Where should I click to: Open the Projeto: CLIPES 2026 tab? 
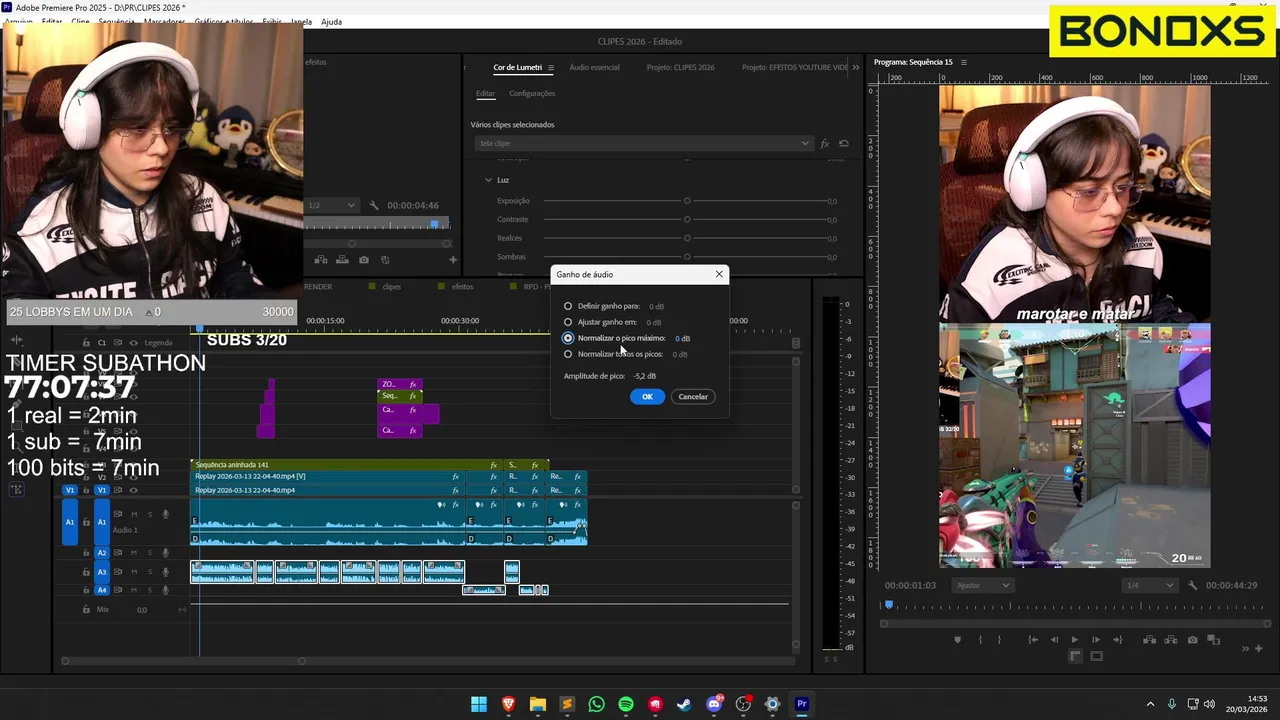(680, 67)
